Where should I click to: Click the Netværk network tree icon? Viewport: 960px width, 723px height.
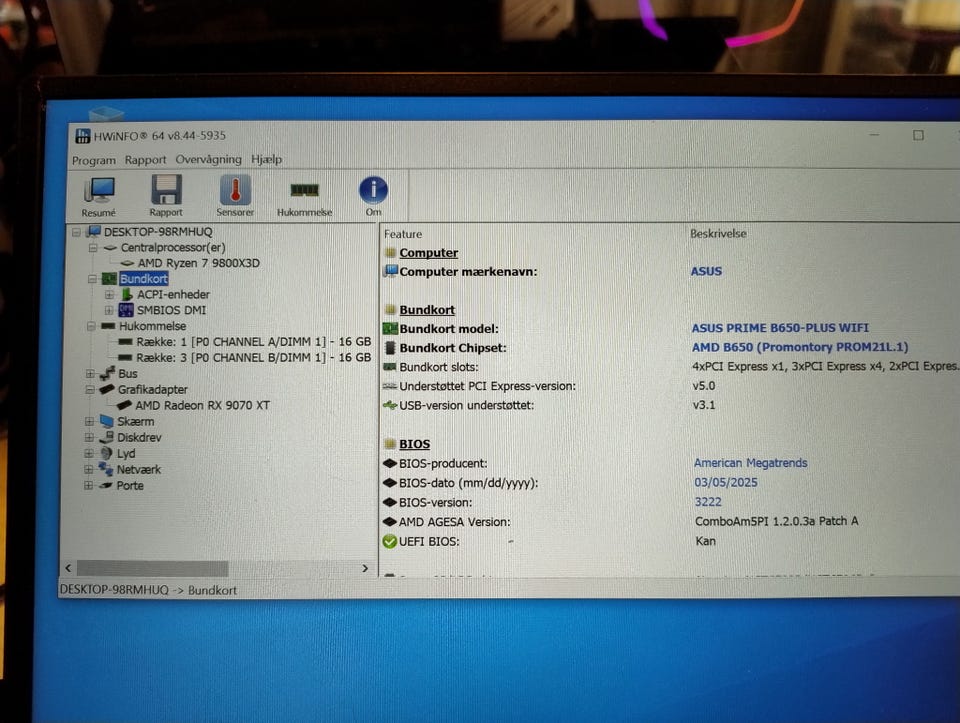[106, 469]
